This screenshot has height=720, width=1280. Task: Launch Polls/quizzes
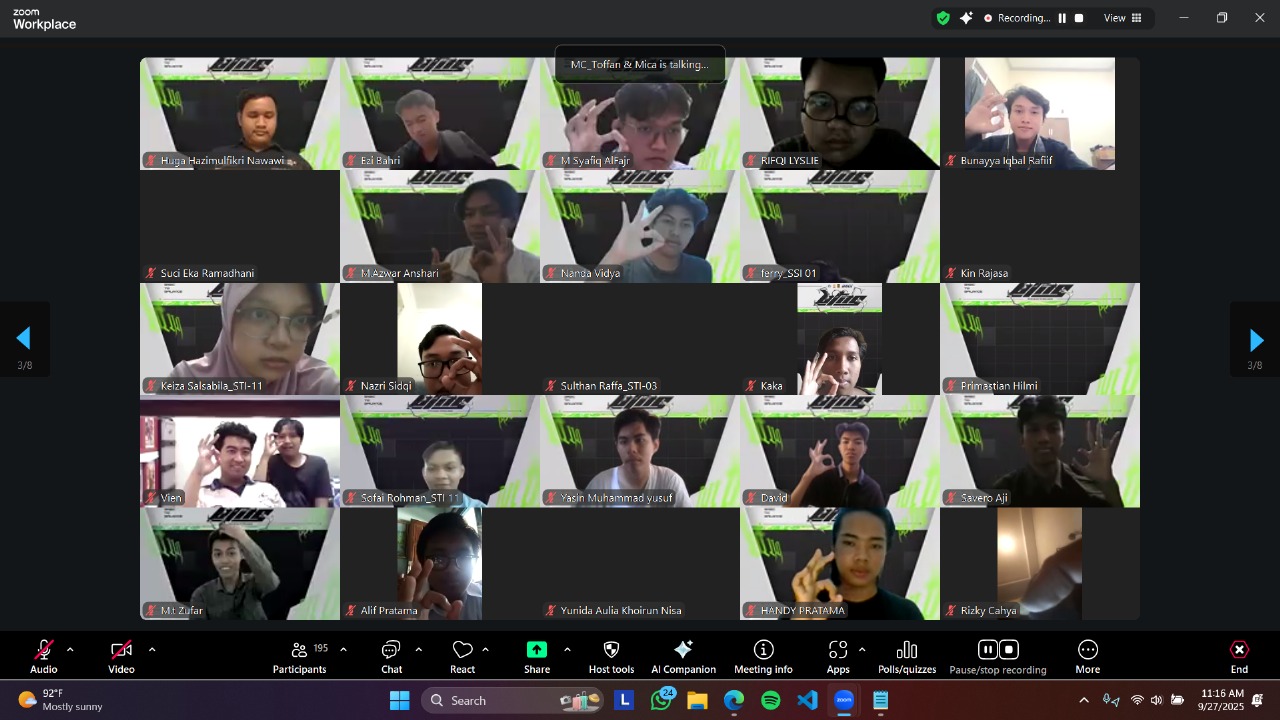(906, 657)
